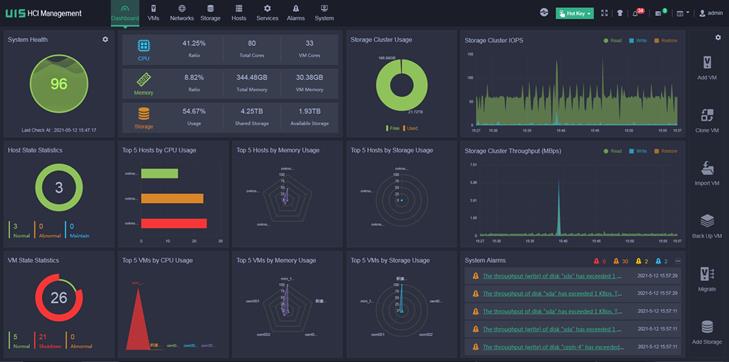Click the Storage Cluster Usage donut chart

click(x=402, y=85)
